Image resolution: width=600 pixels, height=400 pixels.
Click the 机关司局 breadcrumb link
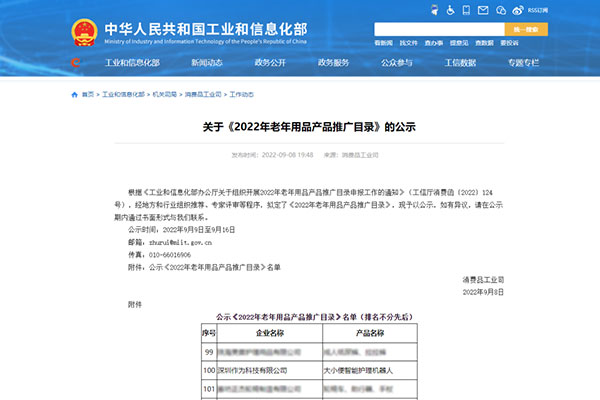click(x=165, y=95)
